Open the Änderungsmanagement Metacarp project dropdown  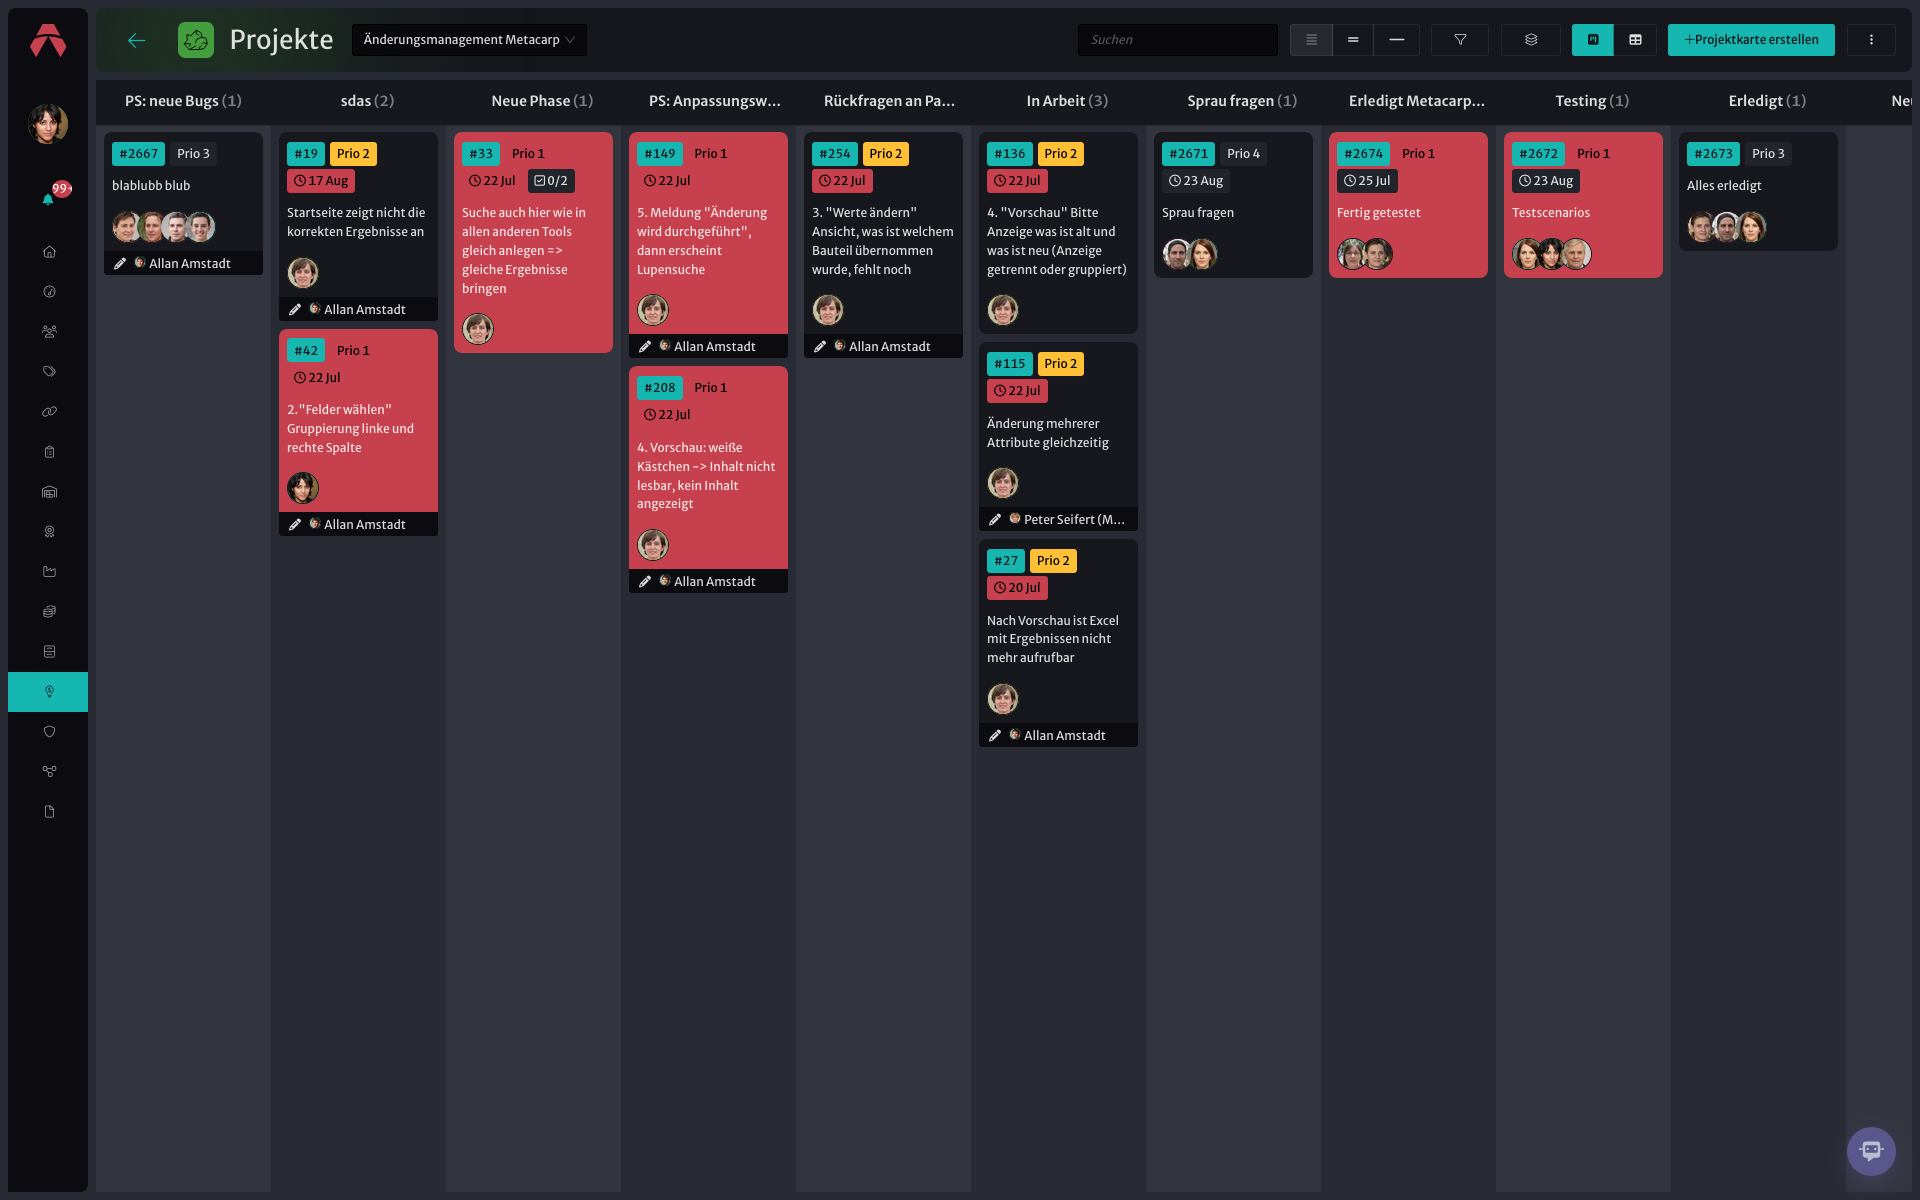click(x=469, y=40)
